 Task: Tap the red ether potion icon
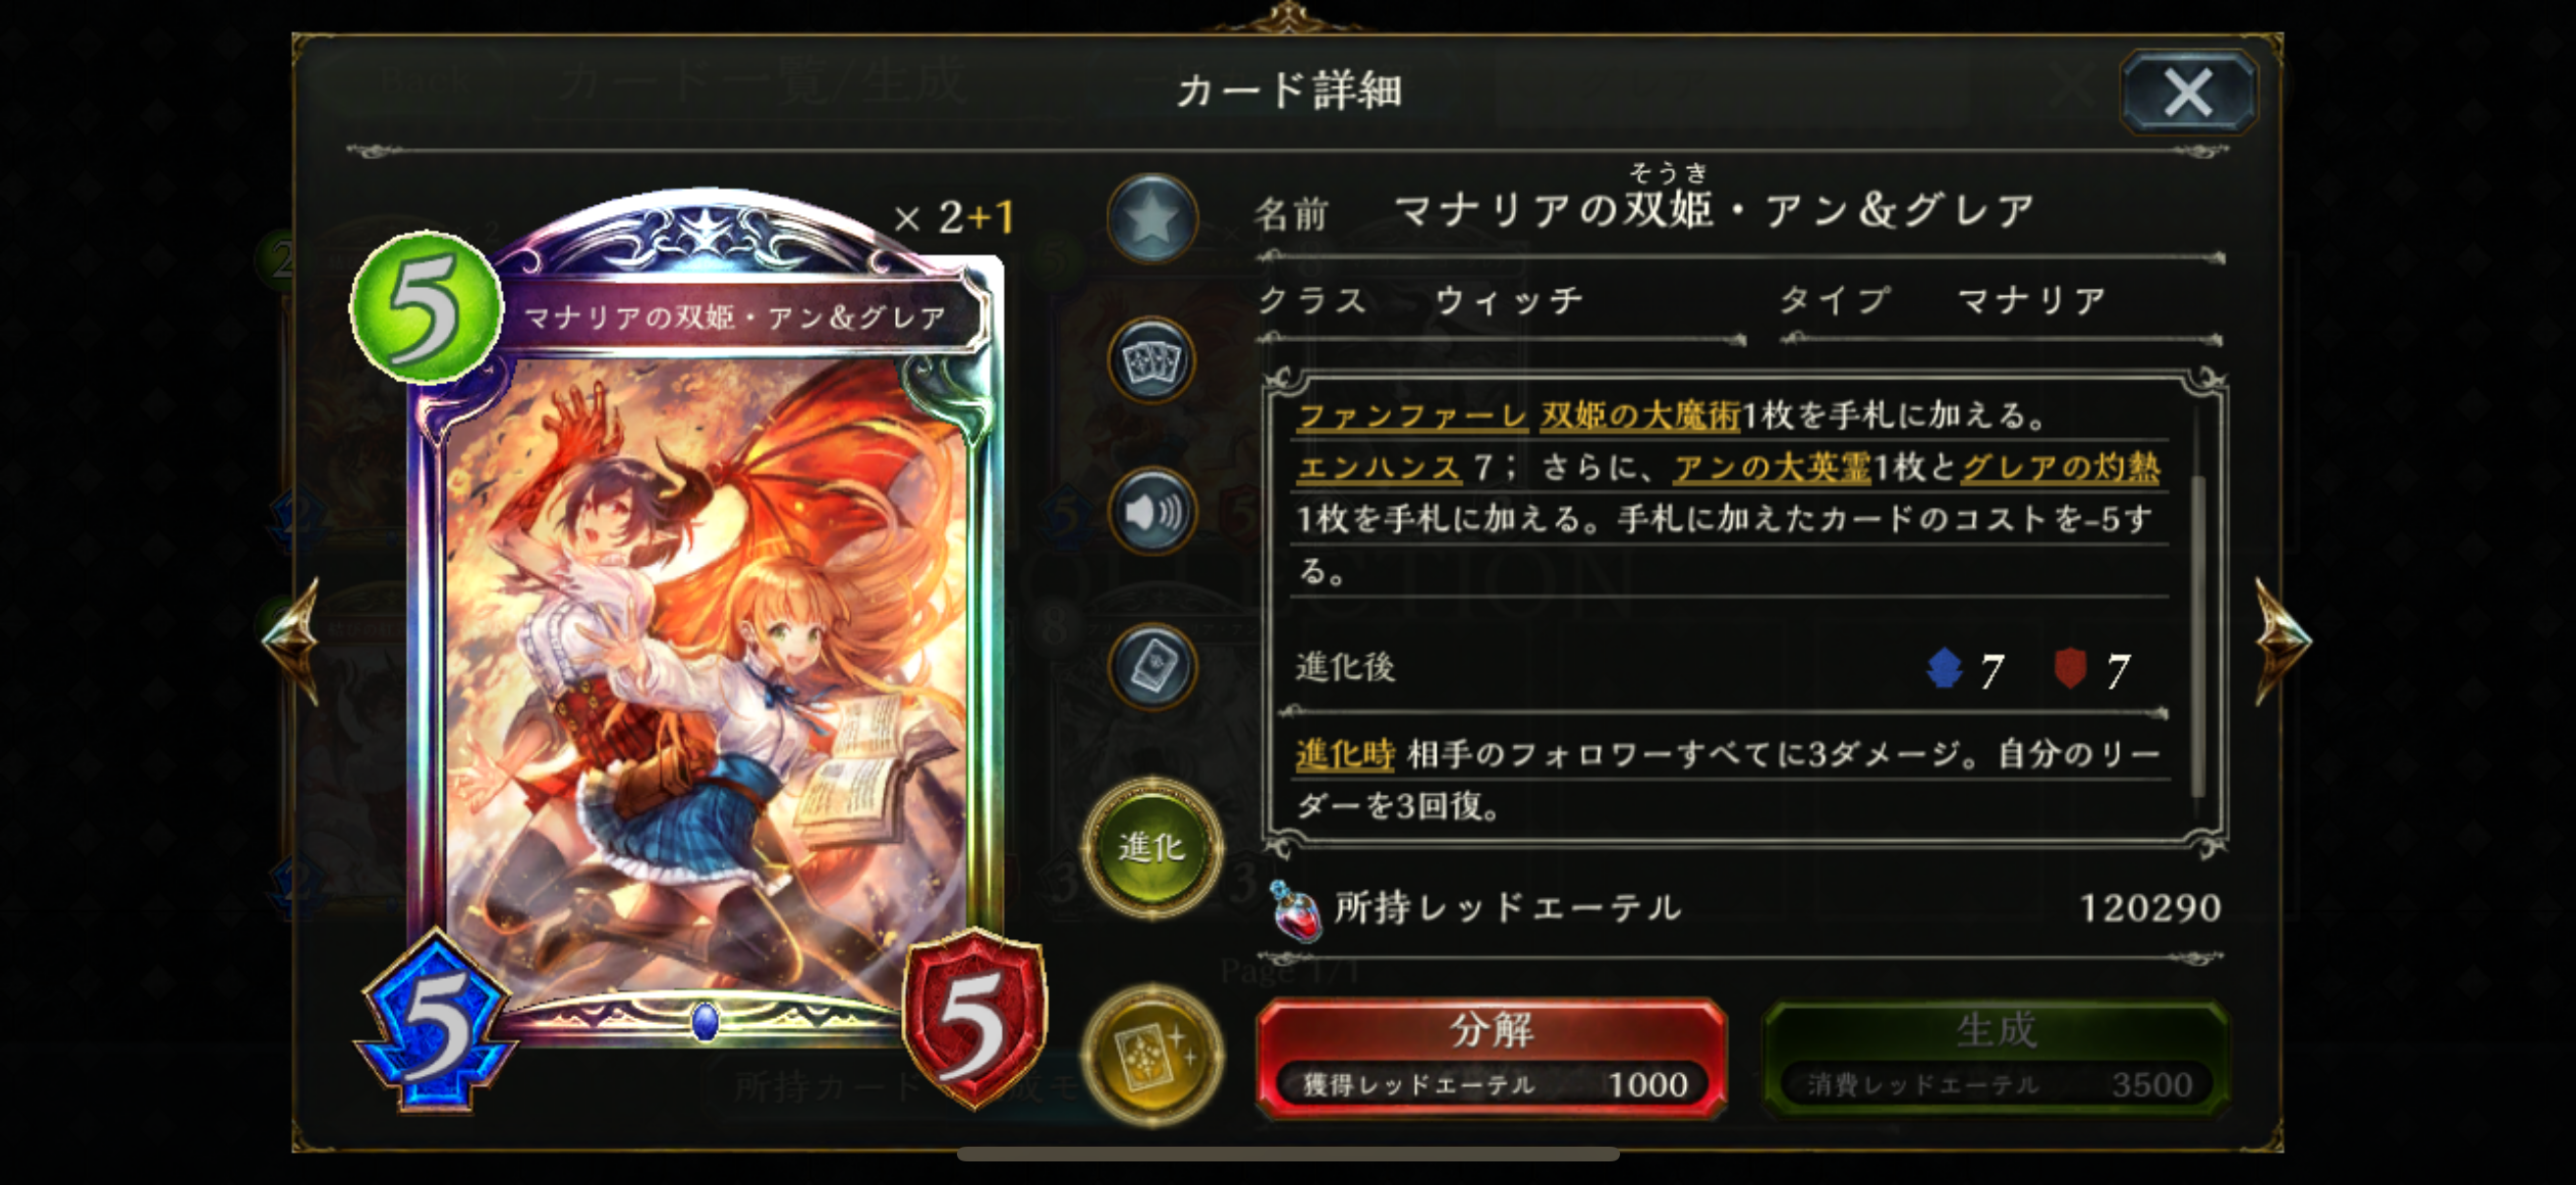pyautogui.click(x=1295, y=910)
